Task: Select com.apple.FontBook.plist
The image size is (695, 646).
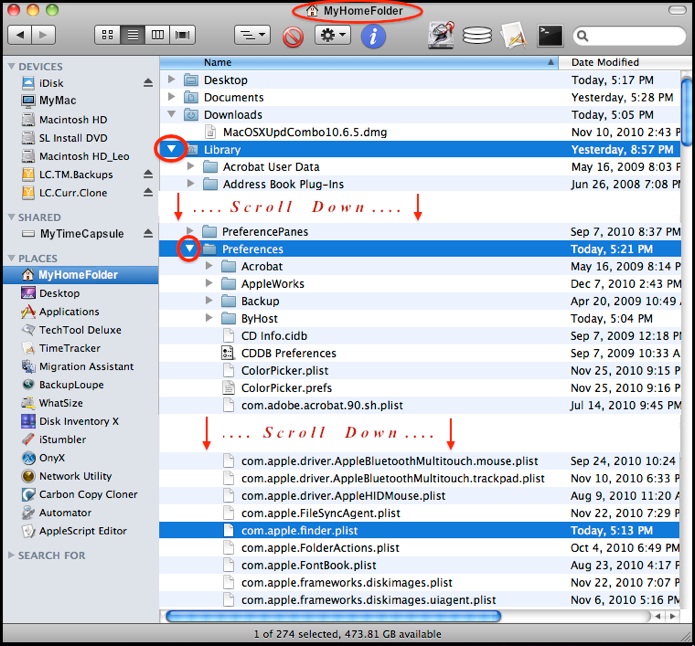Action: [308, 565]
